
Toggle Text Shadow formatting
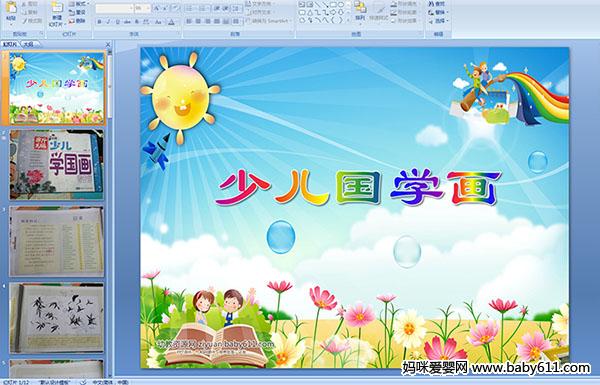click(x=137, y=22)
